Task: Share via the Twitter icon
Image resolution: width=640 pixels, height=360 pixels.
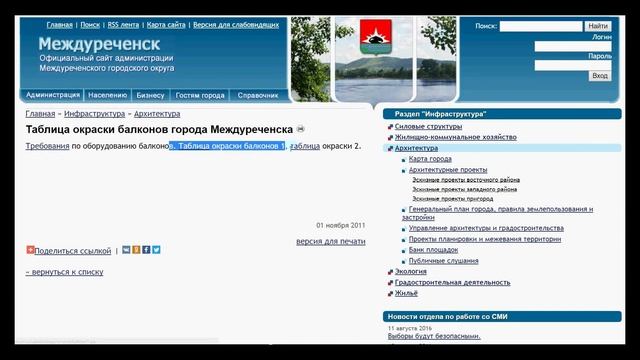Action: (156, 249)
